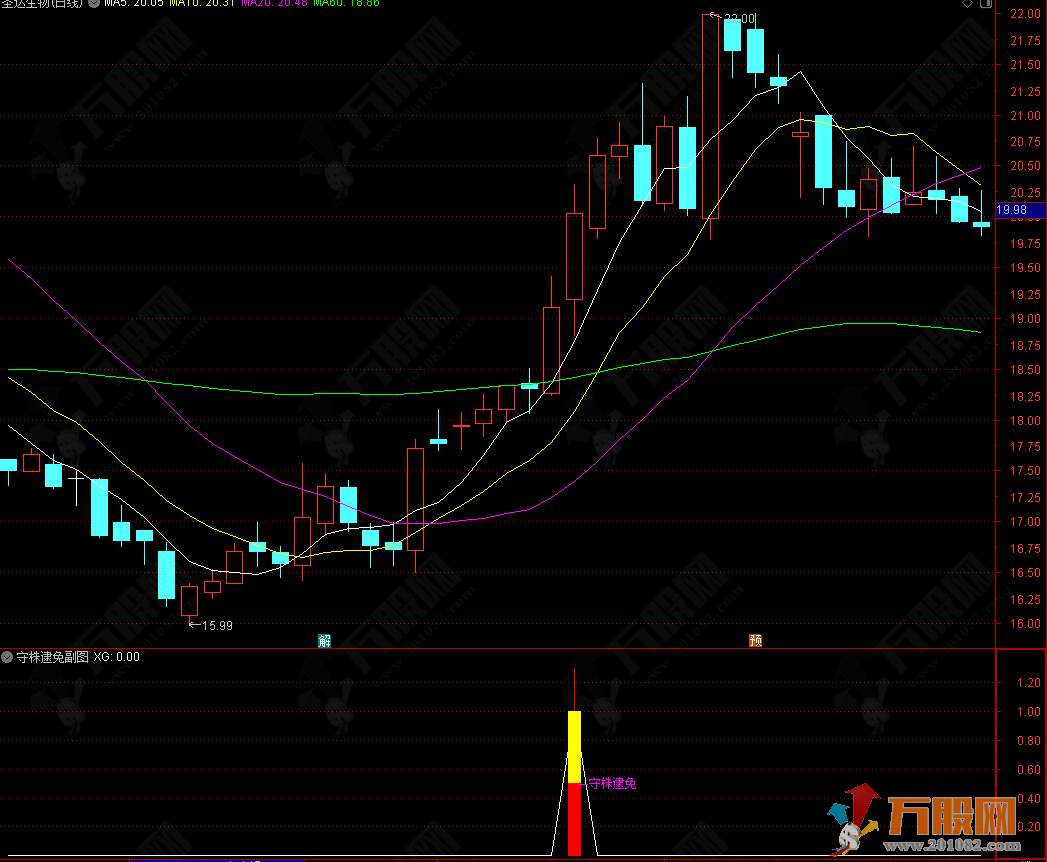The image size is (1047, 862).
Task: Click the 守株逮兔副图 indicator name
Action: [52, 657]
